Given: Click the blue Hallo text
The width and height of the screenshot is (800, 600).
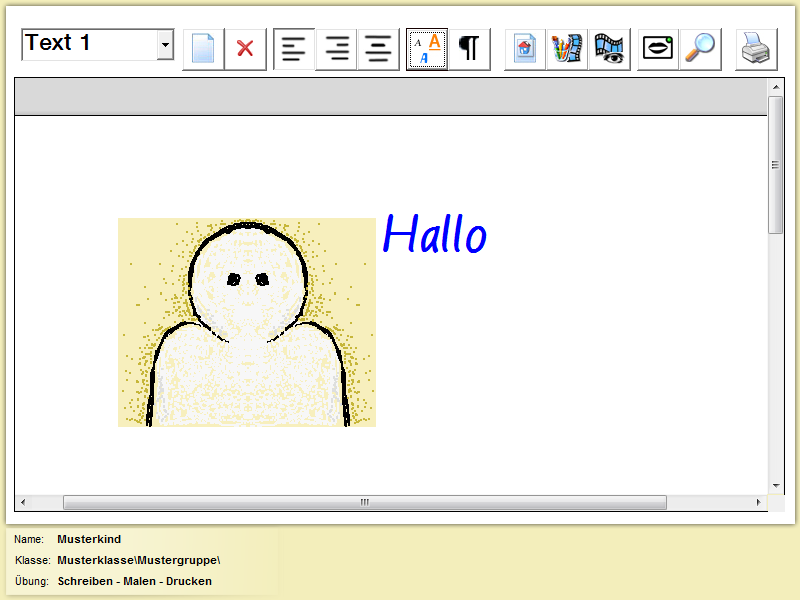Looking at the screenshot, I should [x=434, y=236].
